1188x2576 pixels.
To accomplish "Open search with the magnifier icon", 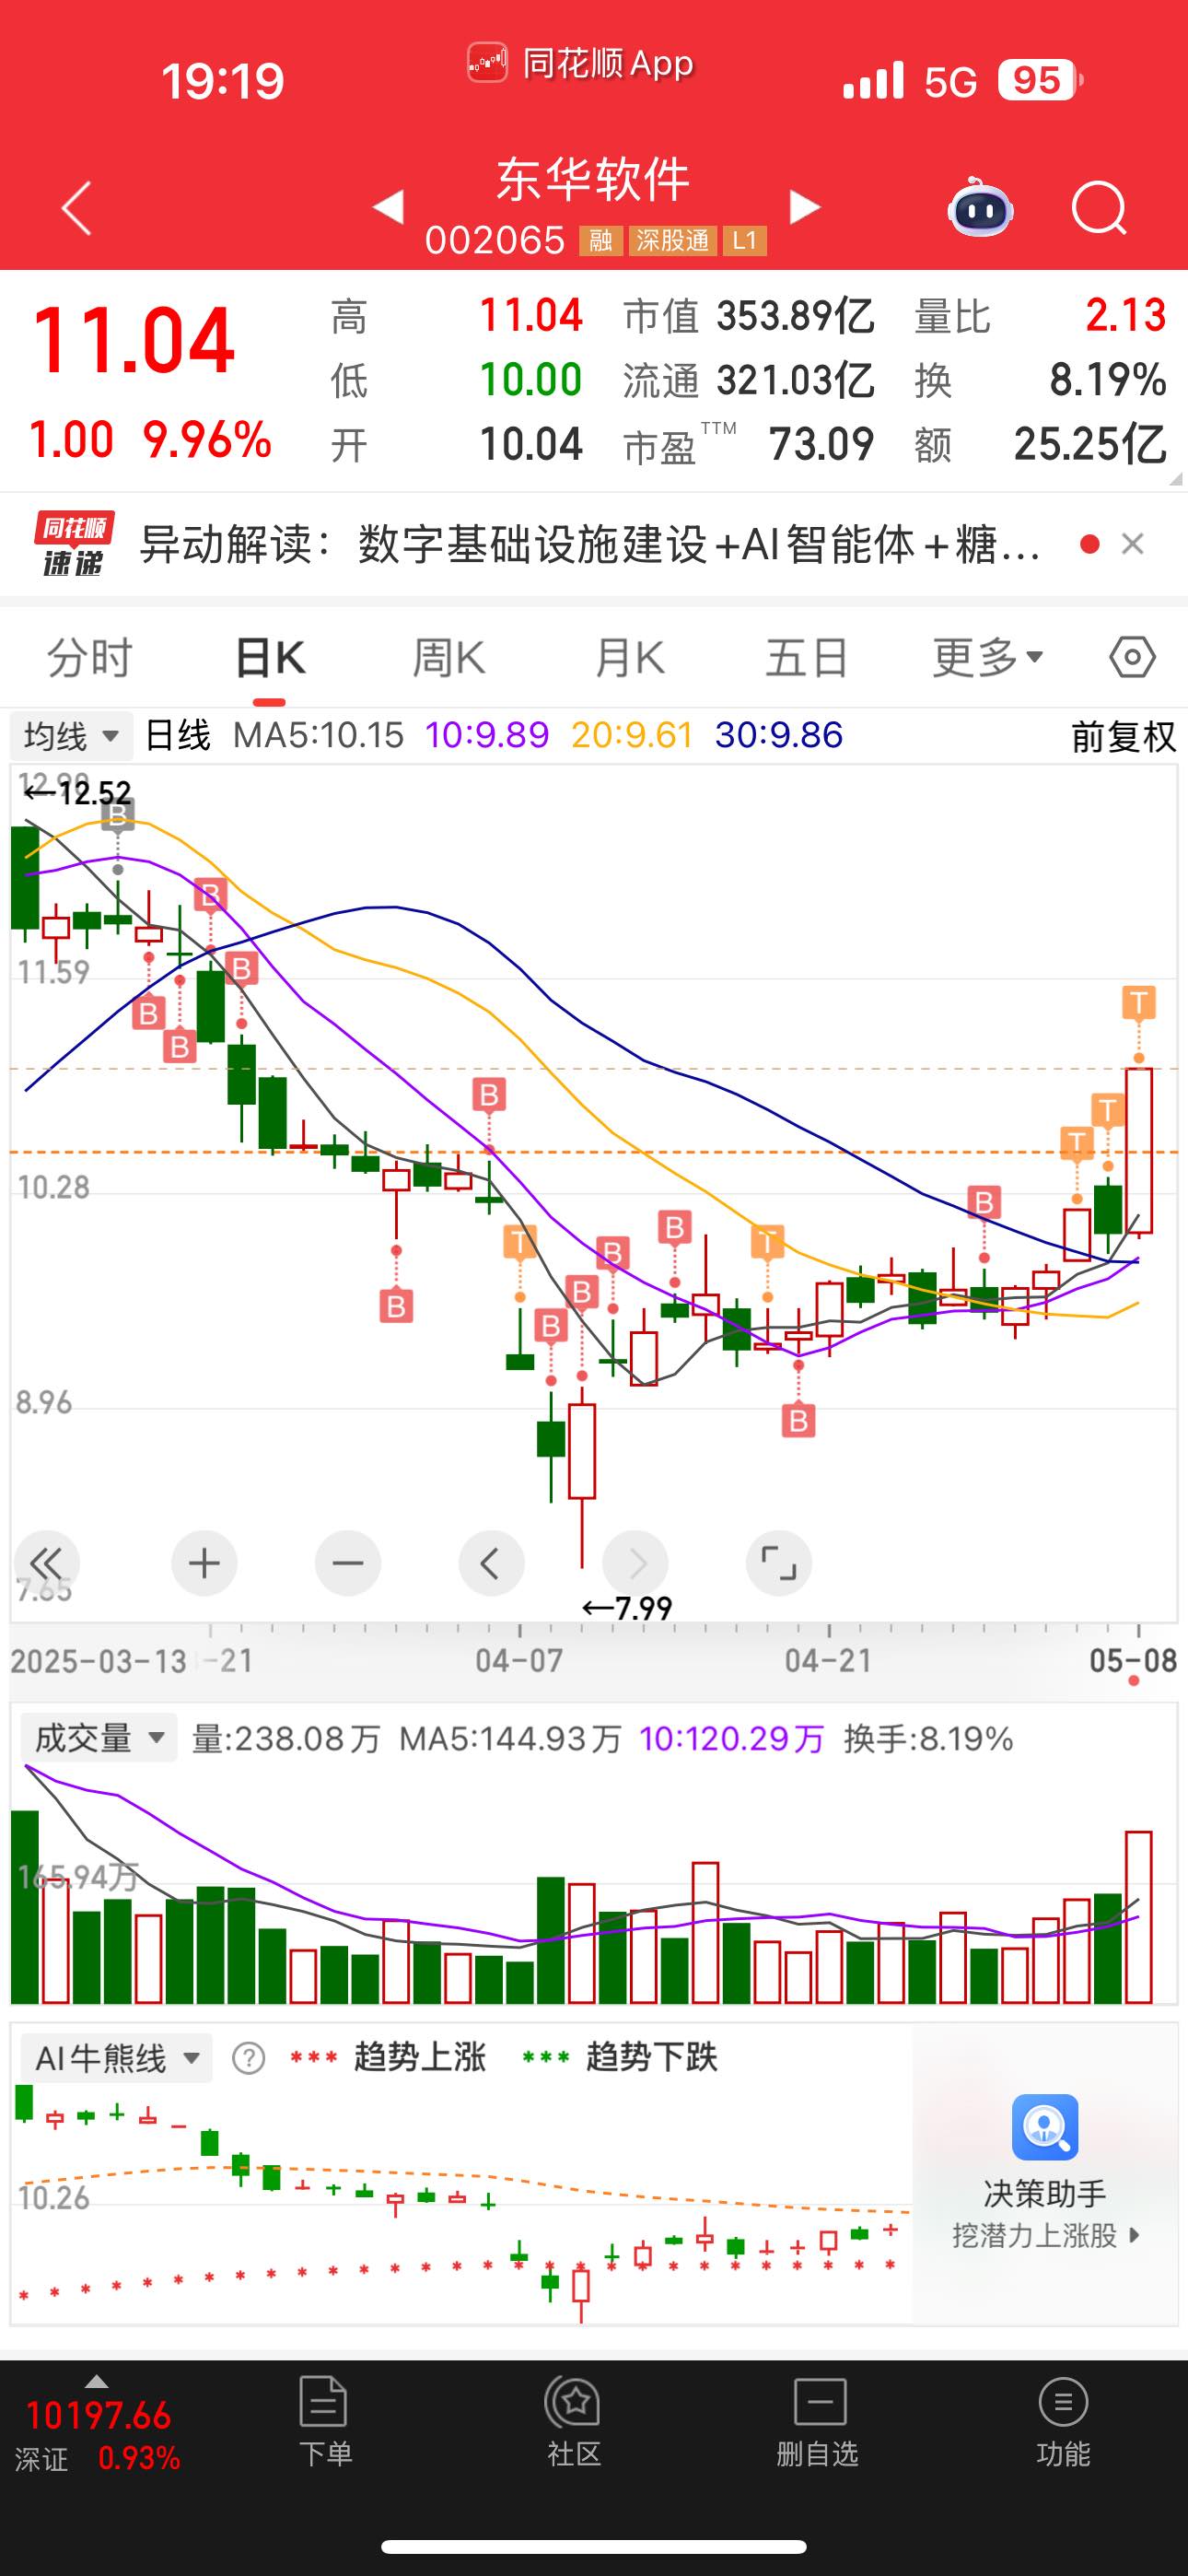I will tap(1099, 208).
